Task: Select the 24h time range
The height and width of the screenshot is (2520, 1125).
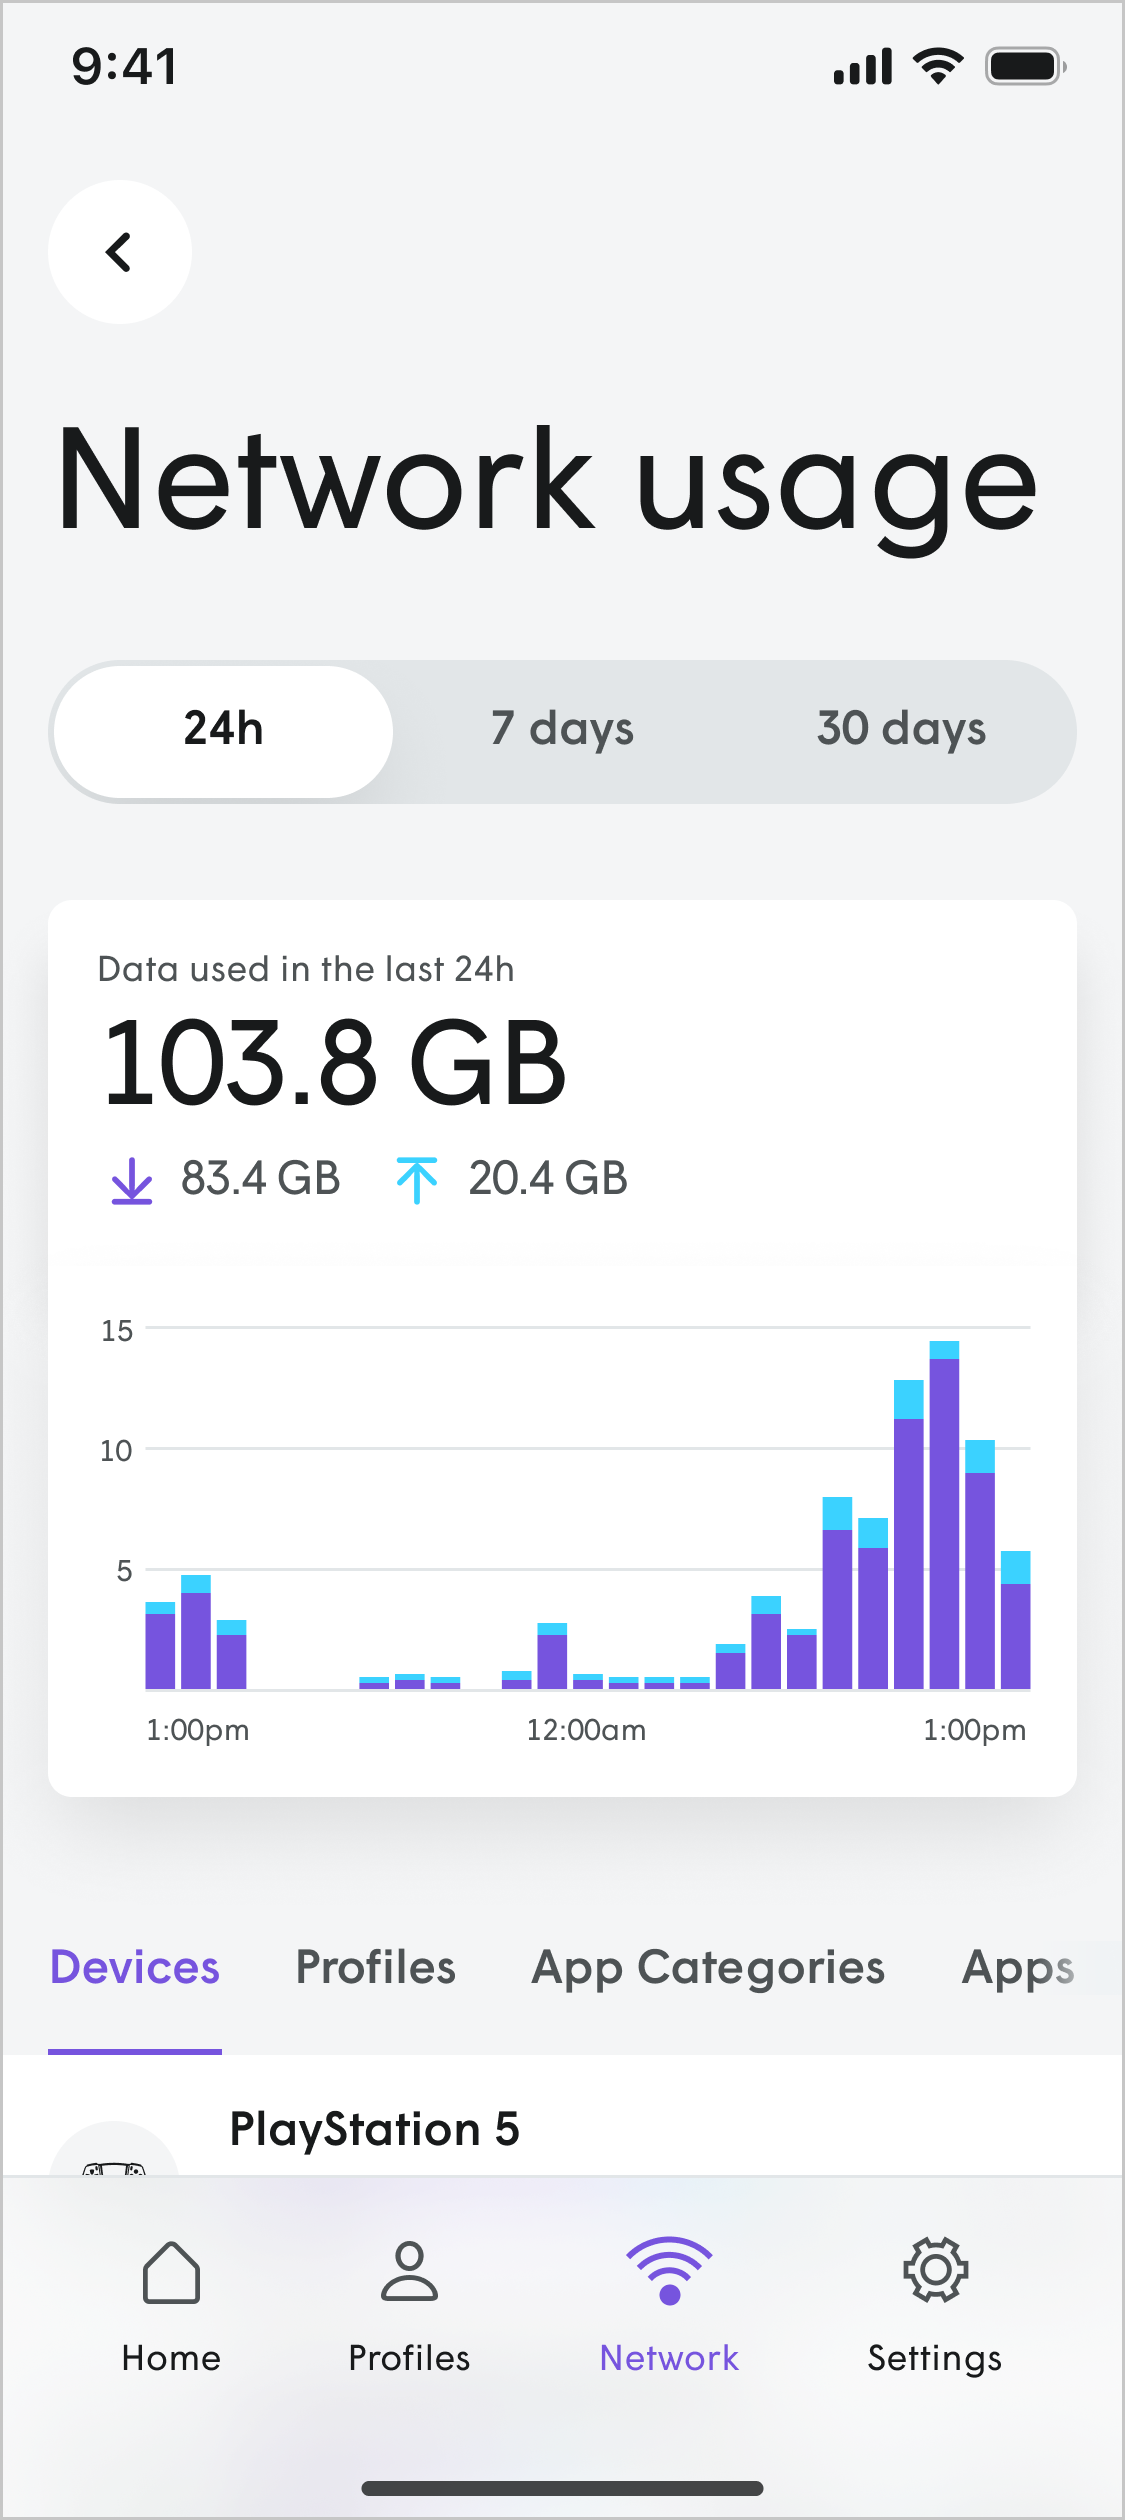Action: coord(223,730)
